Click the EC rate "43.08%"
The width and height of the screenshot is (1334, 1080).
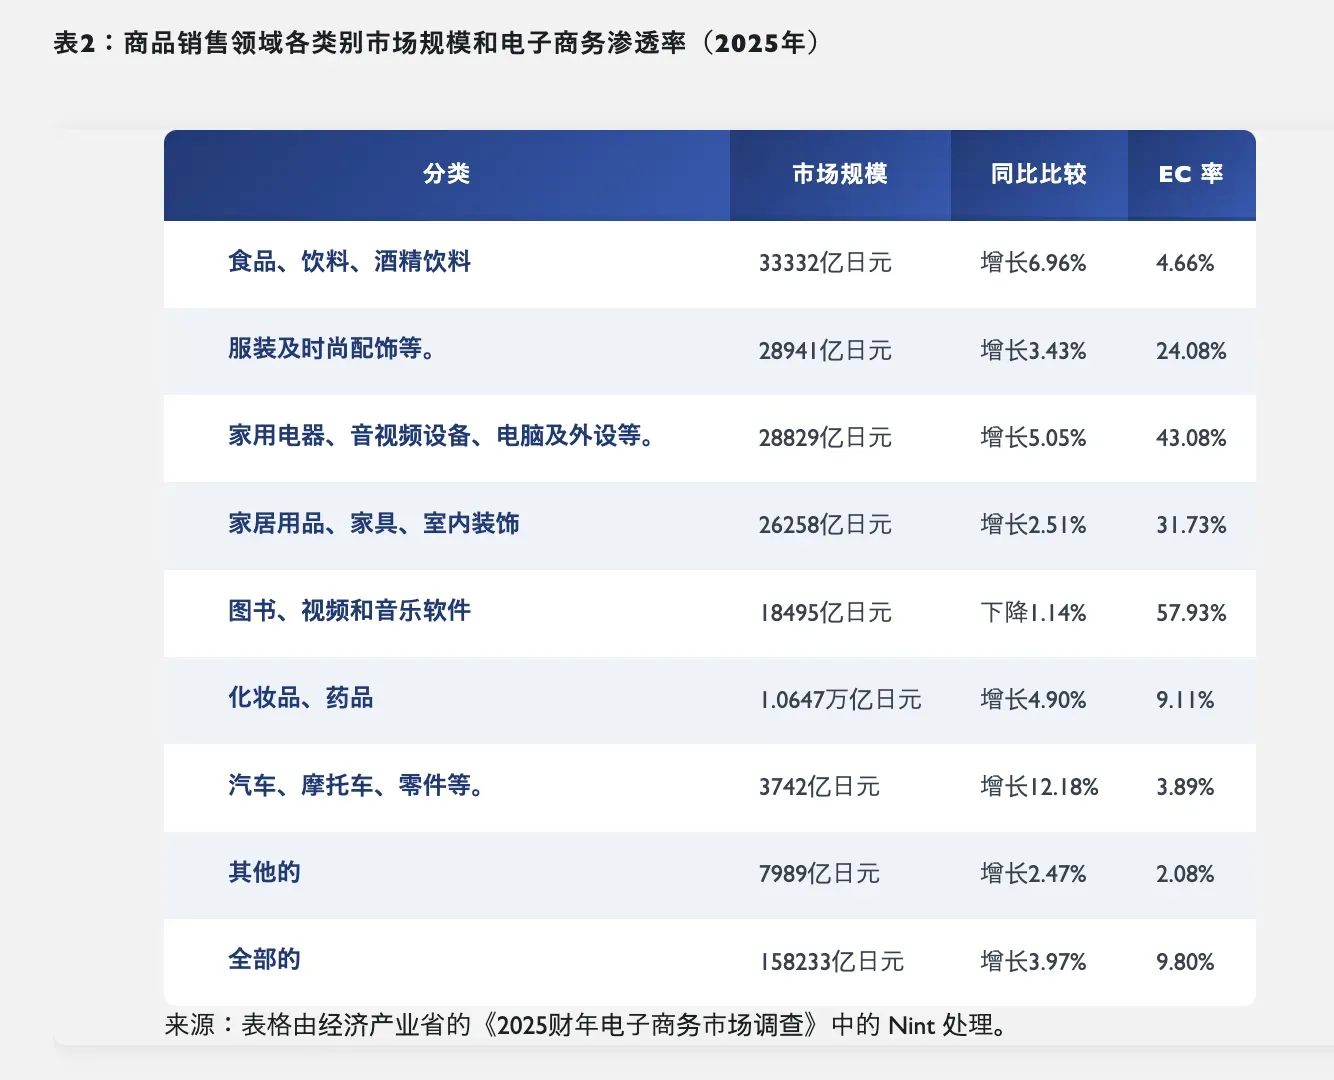point(1191,438)
